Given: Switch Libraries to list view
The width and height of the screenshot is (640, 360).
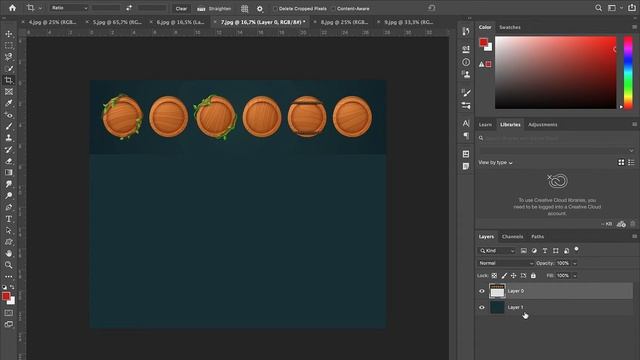Looking at the screenshot, I should [631, 162].
